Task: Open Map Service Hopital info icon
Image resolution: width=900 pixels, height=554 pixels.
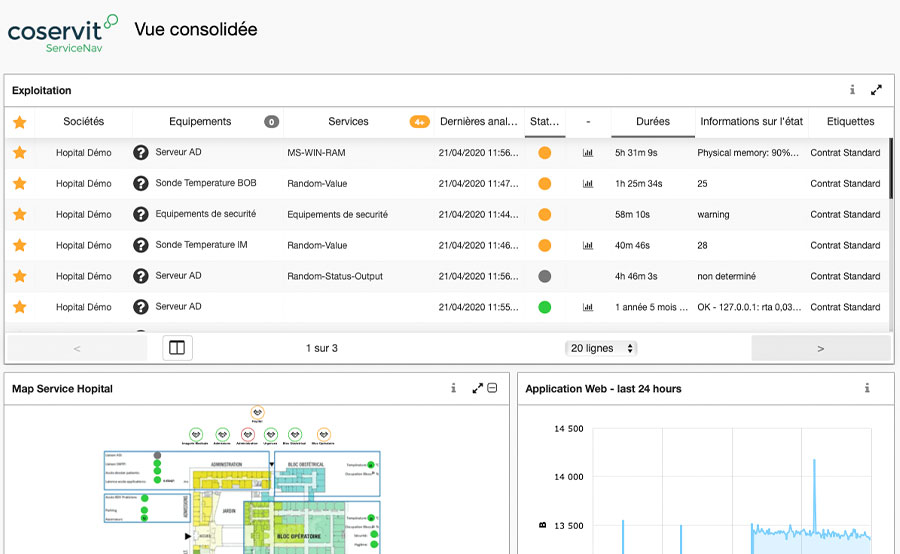Action: point(453,388)
